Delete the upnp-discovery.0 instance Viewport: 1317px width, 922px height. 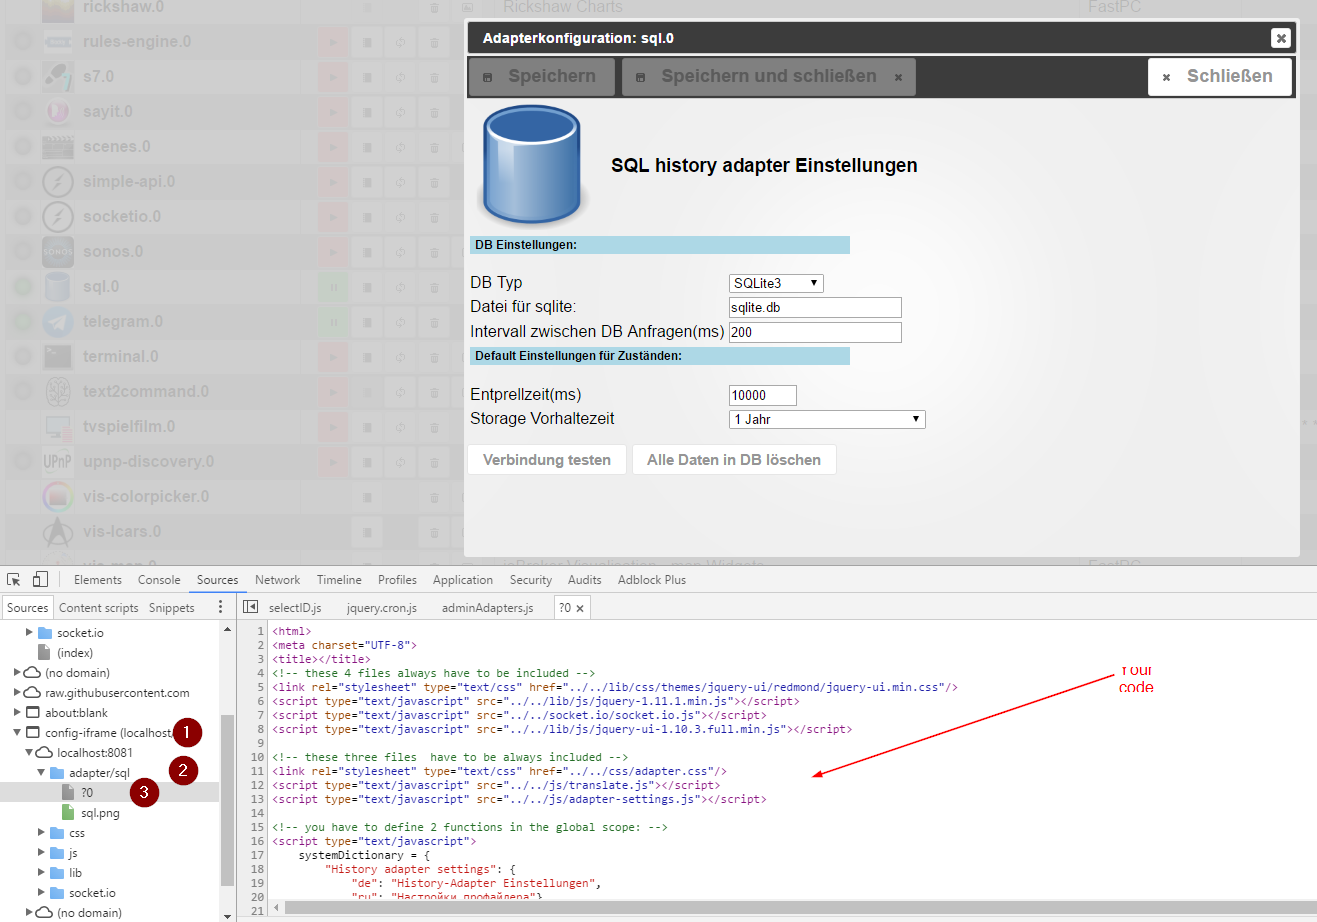coord(434,462)
